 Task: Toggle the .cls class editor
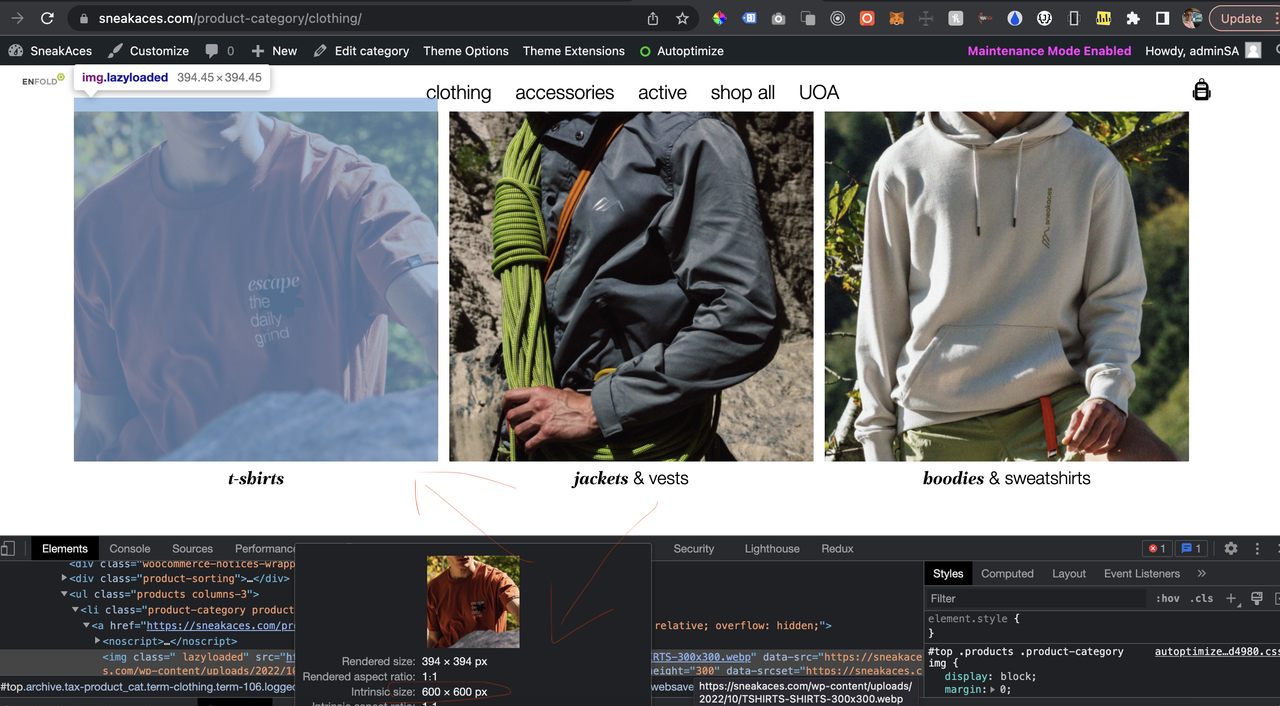[x=1202, y=598]
